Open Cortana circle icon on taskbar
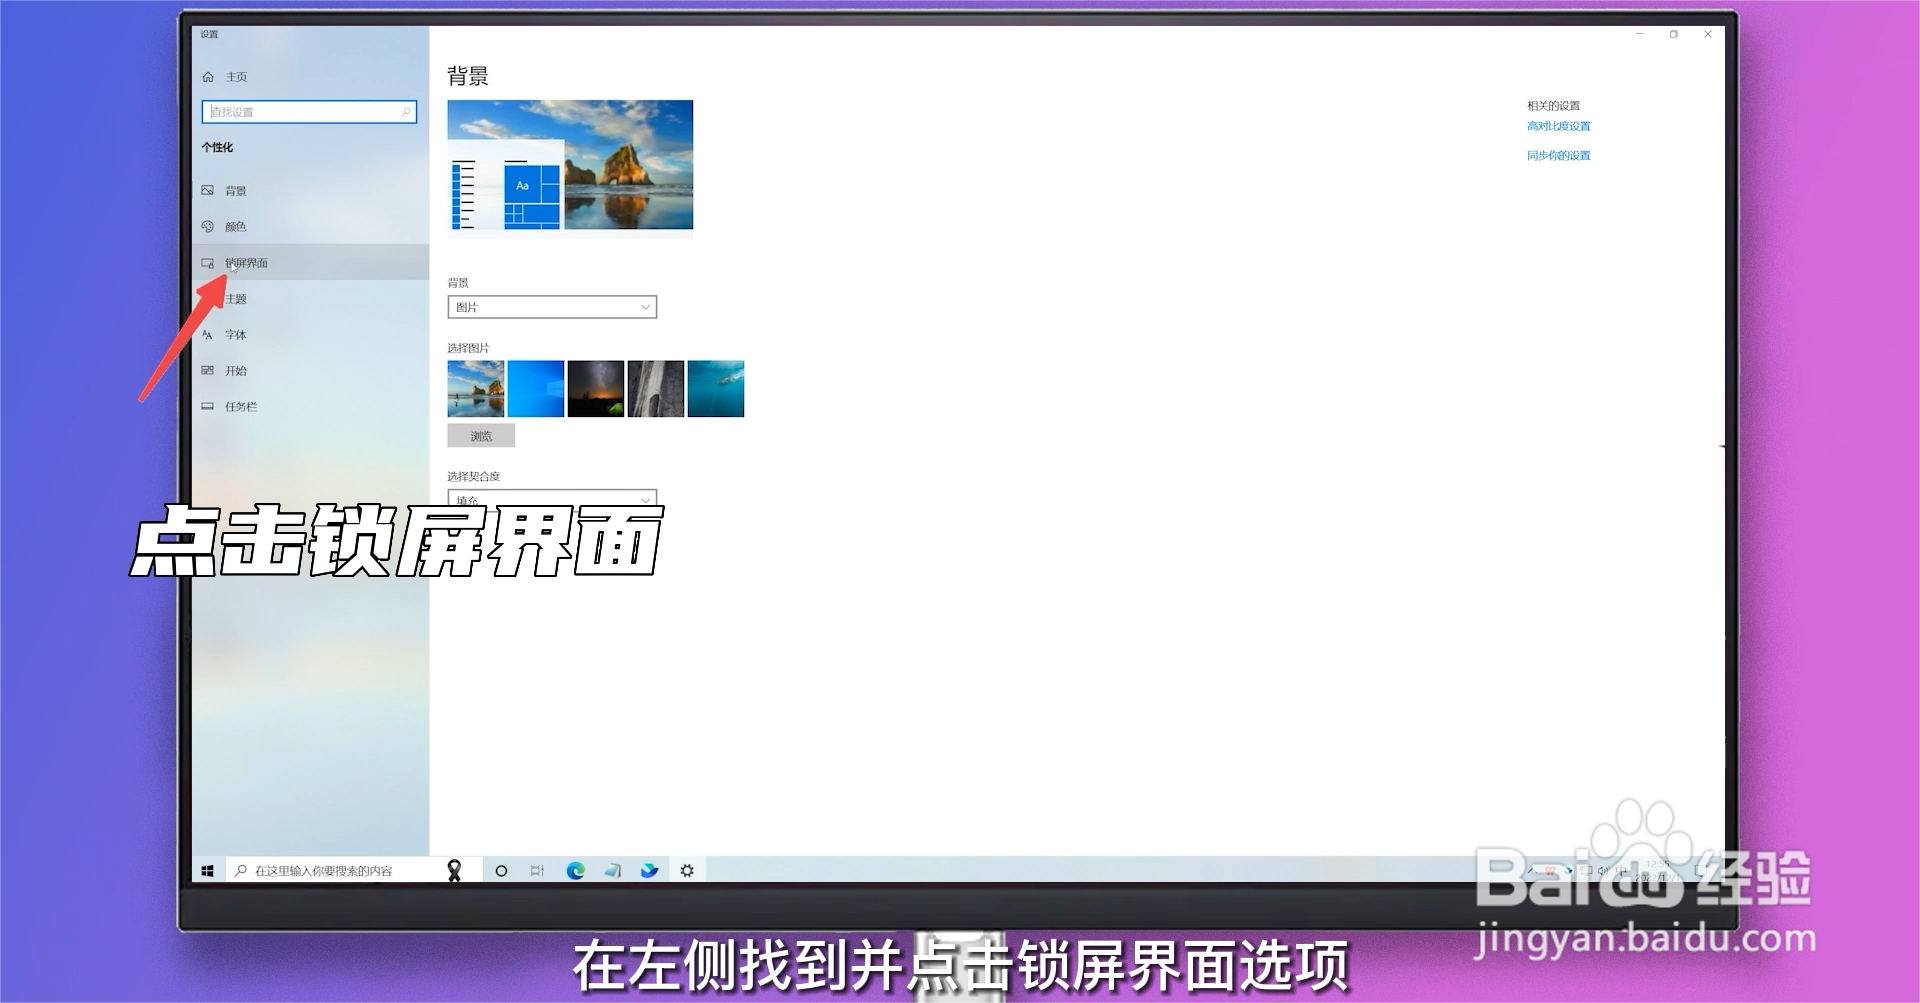Image resolution: width=1920 pixels, height=1003 pixels. click(x=501, y=871)
